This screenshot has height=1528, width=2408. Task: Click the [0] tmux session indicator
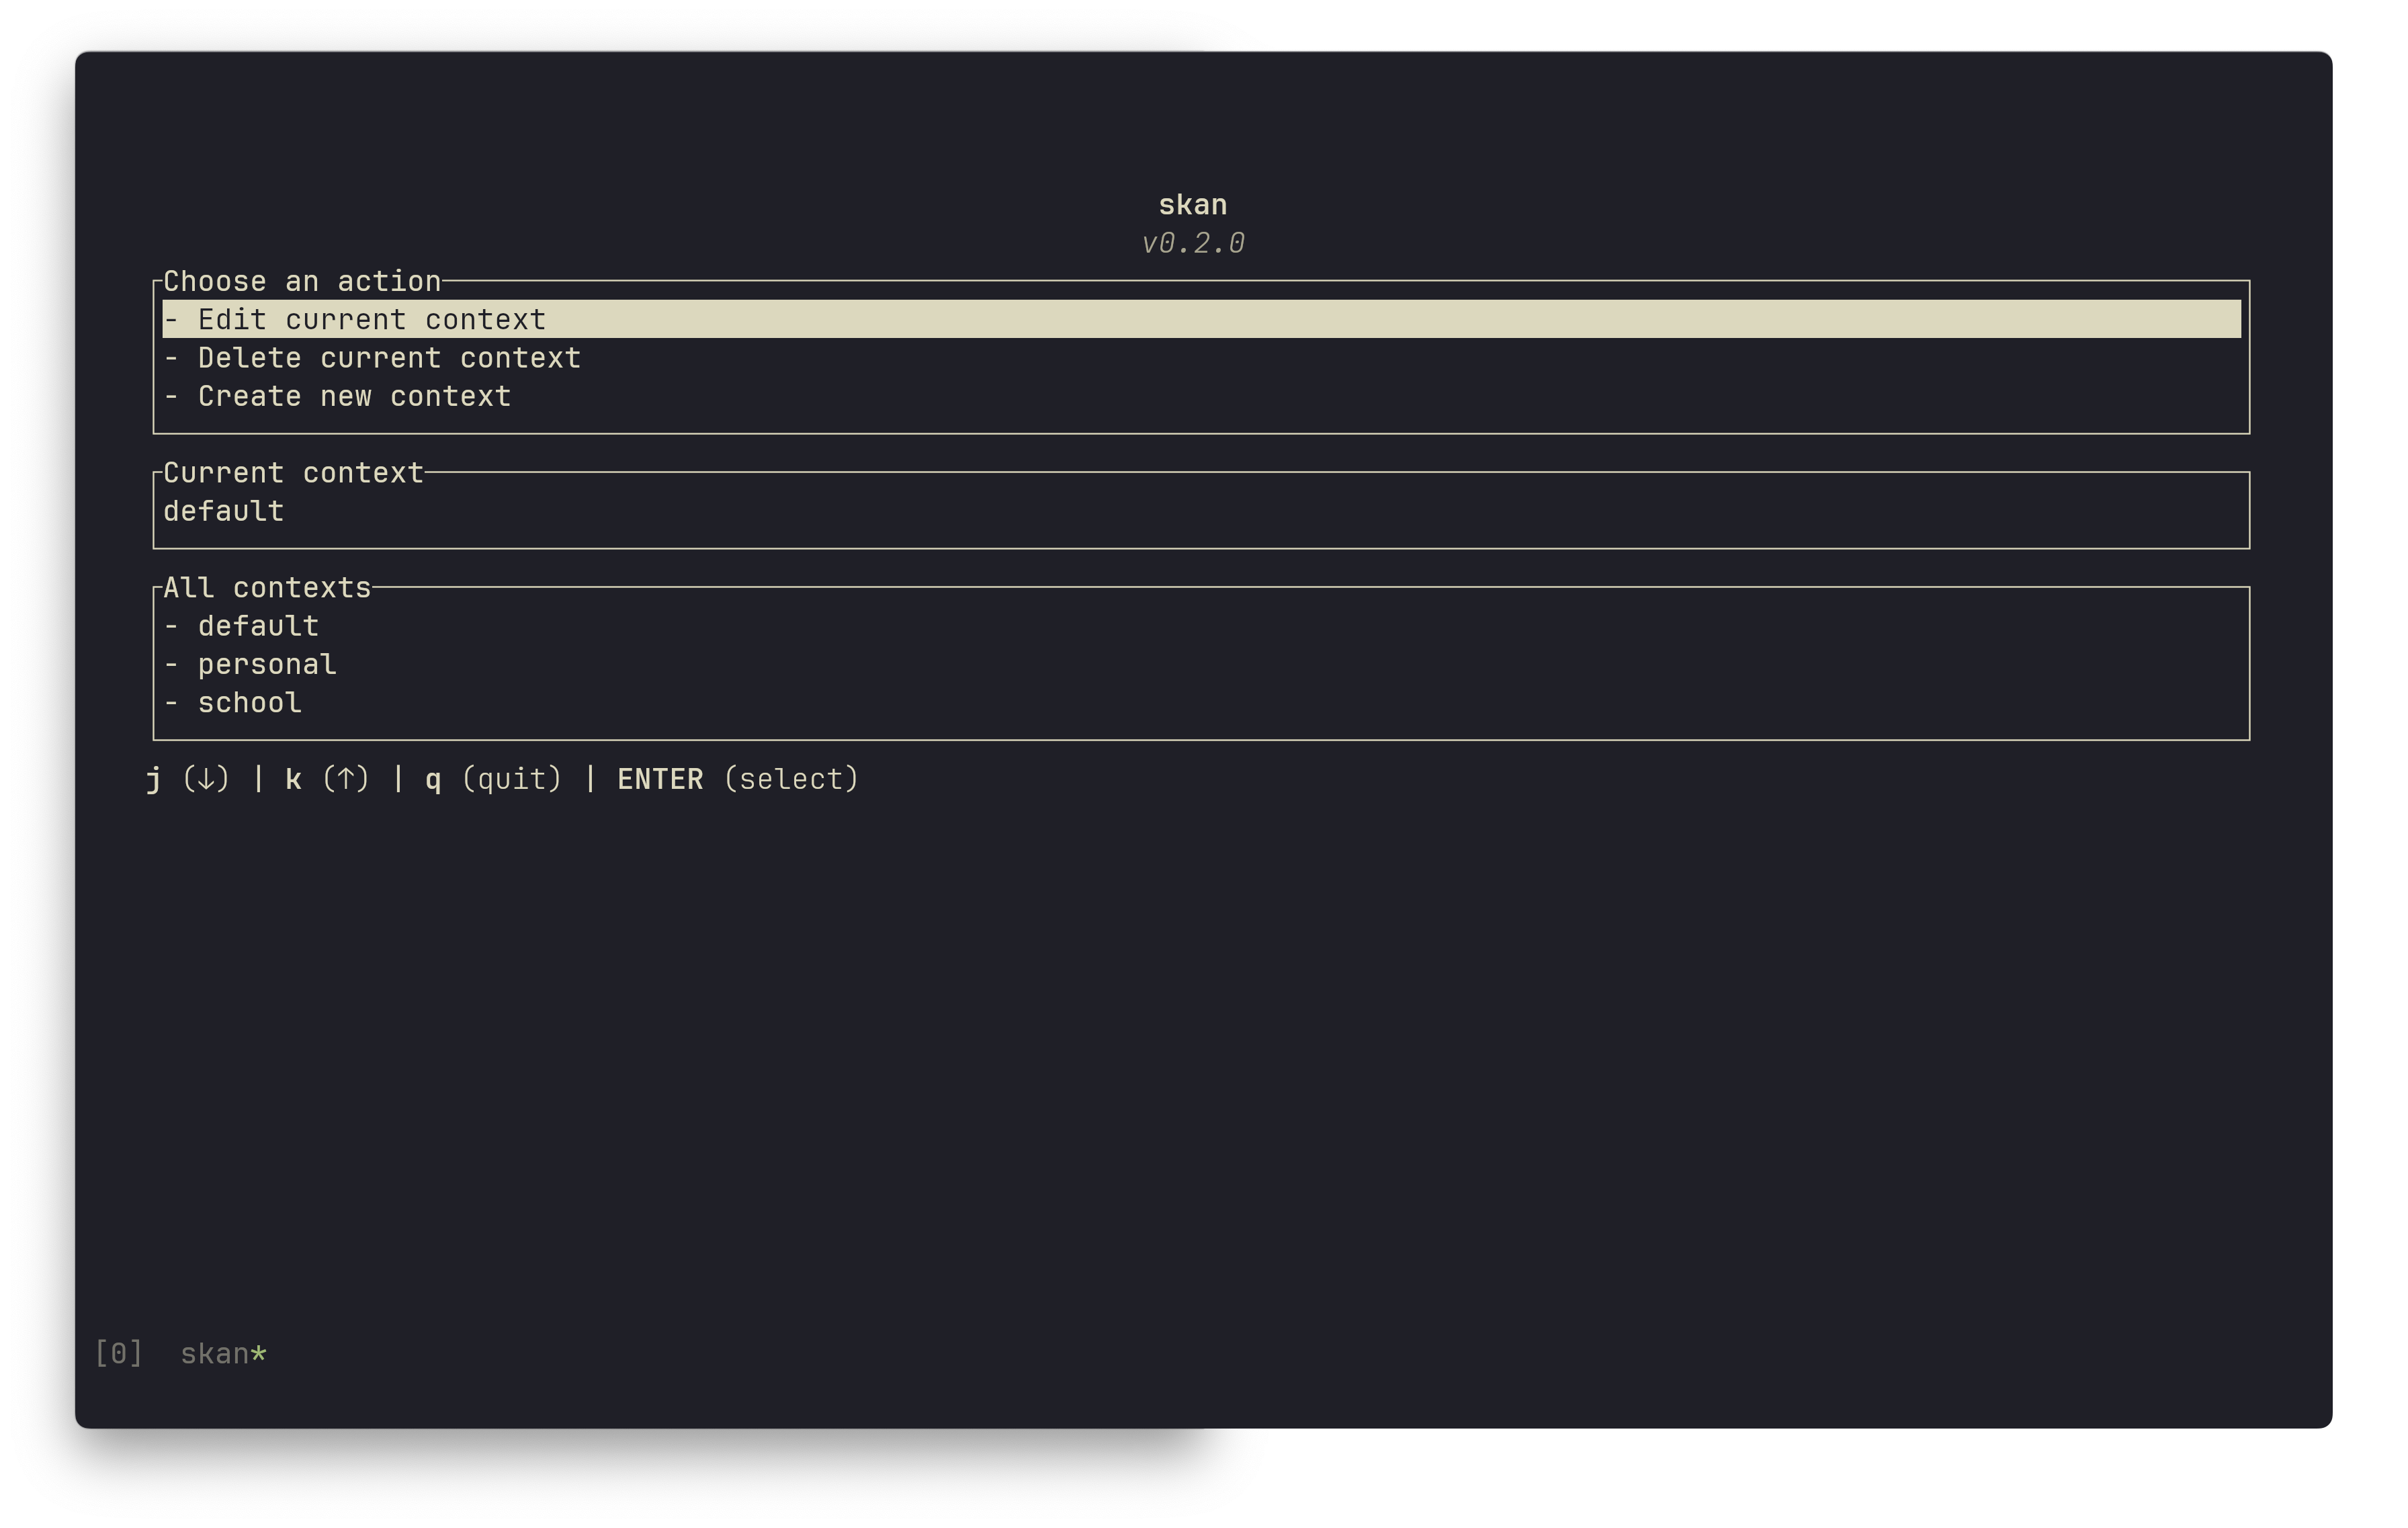(118, 1354)
